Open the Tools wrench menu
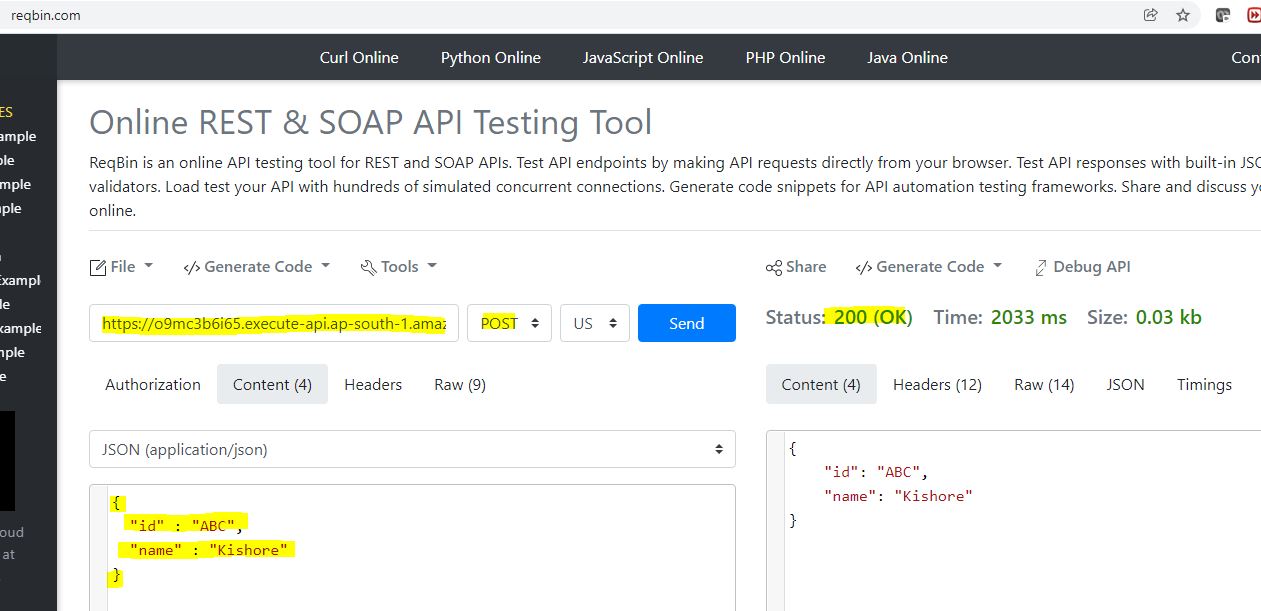 click(x=399, y=266)
